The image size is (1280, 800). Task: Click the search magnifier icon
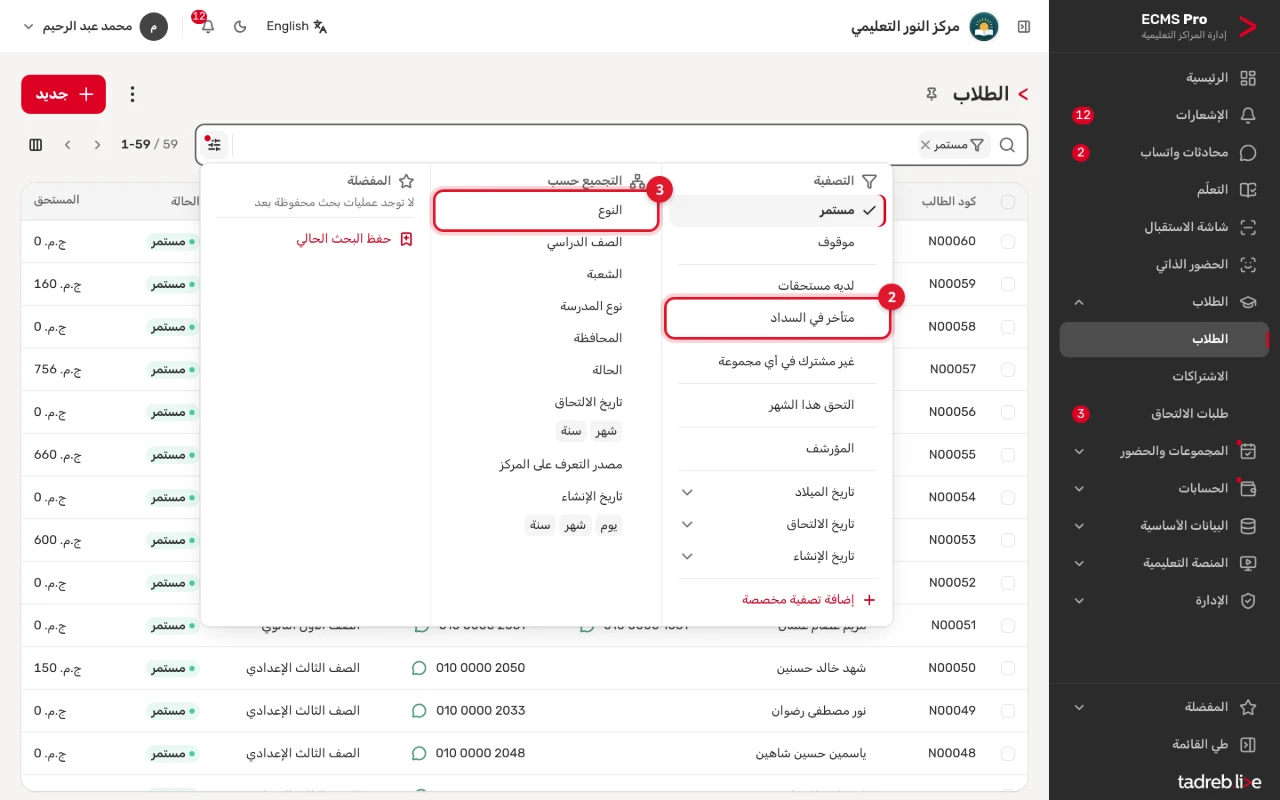[1007, 145]
